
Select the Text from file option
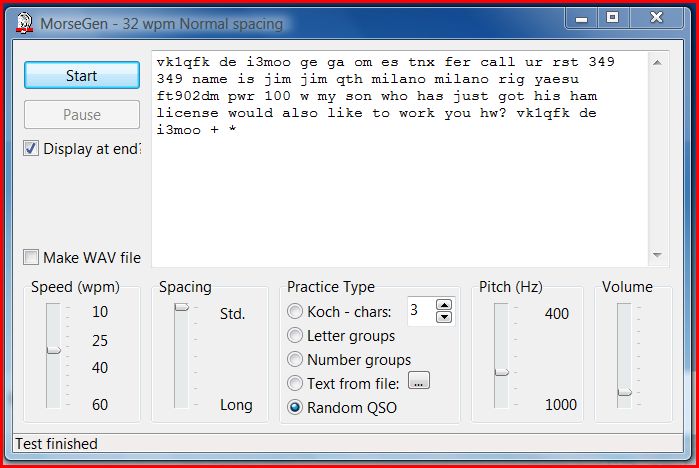tap(295, 383)
